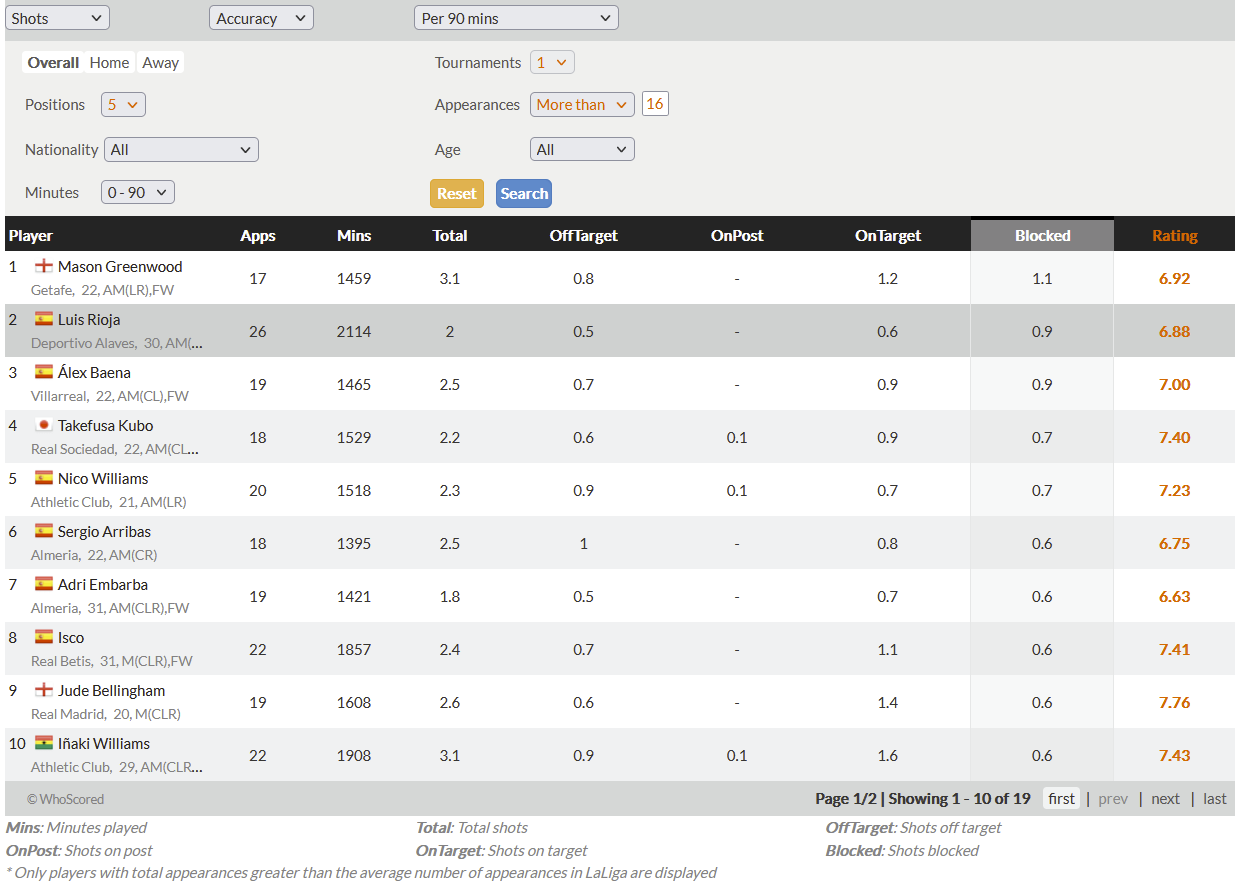This screenshot has height=881, width=1242.
Task: Click the © WhoScored footer text
Action: click(x=65, y=799)
